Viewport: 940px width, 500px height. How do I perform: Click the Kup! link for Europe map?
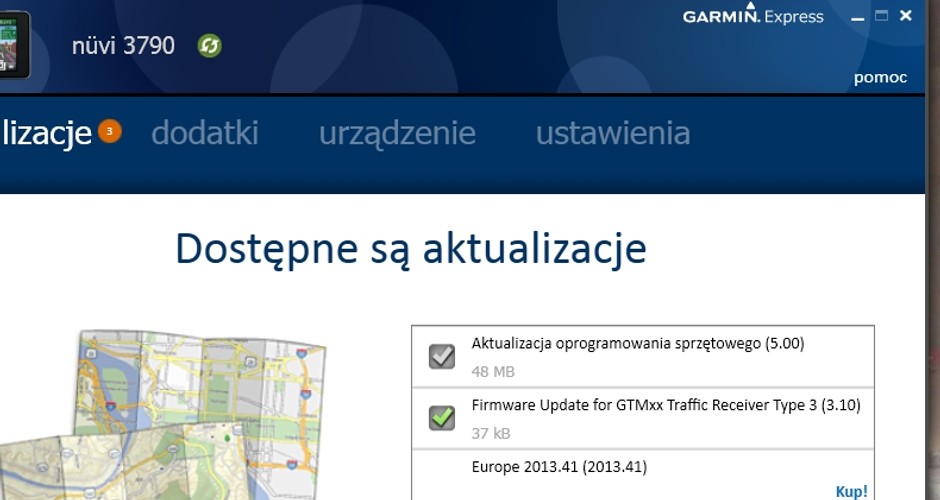pos(851,492)
